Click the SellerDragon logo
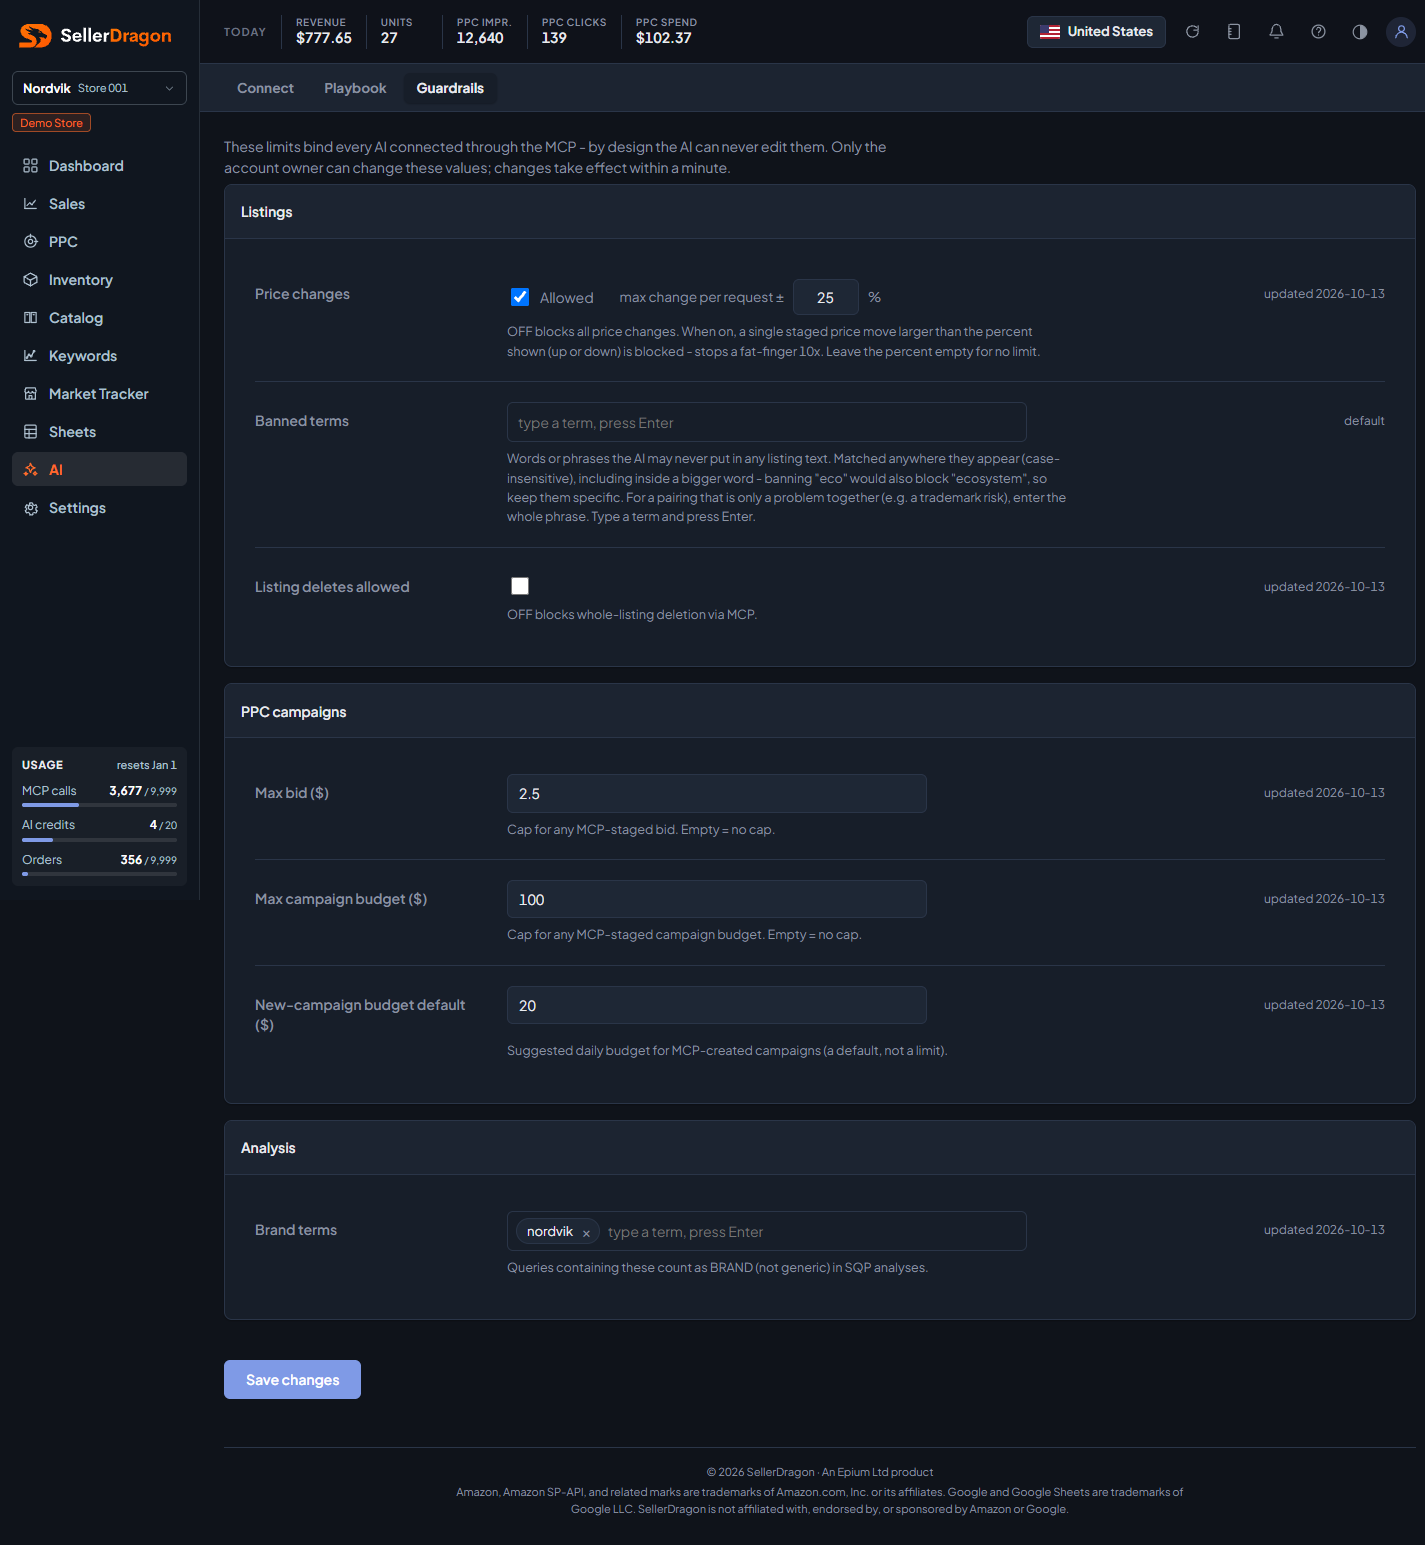 (96, 36)
